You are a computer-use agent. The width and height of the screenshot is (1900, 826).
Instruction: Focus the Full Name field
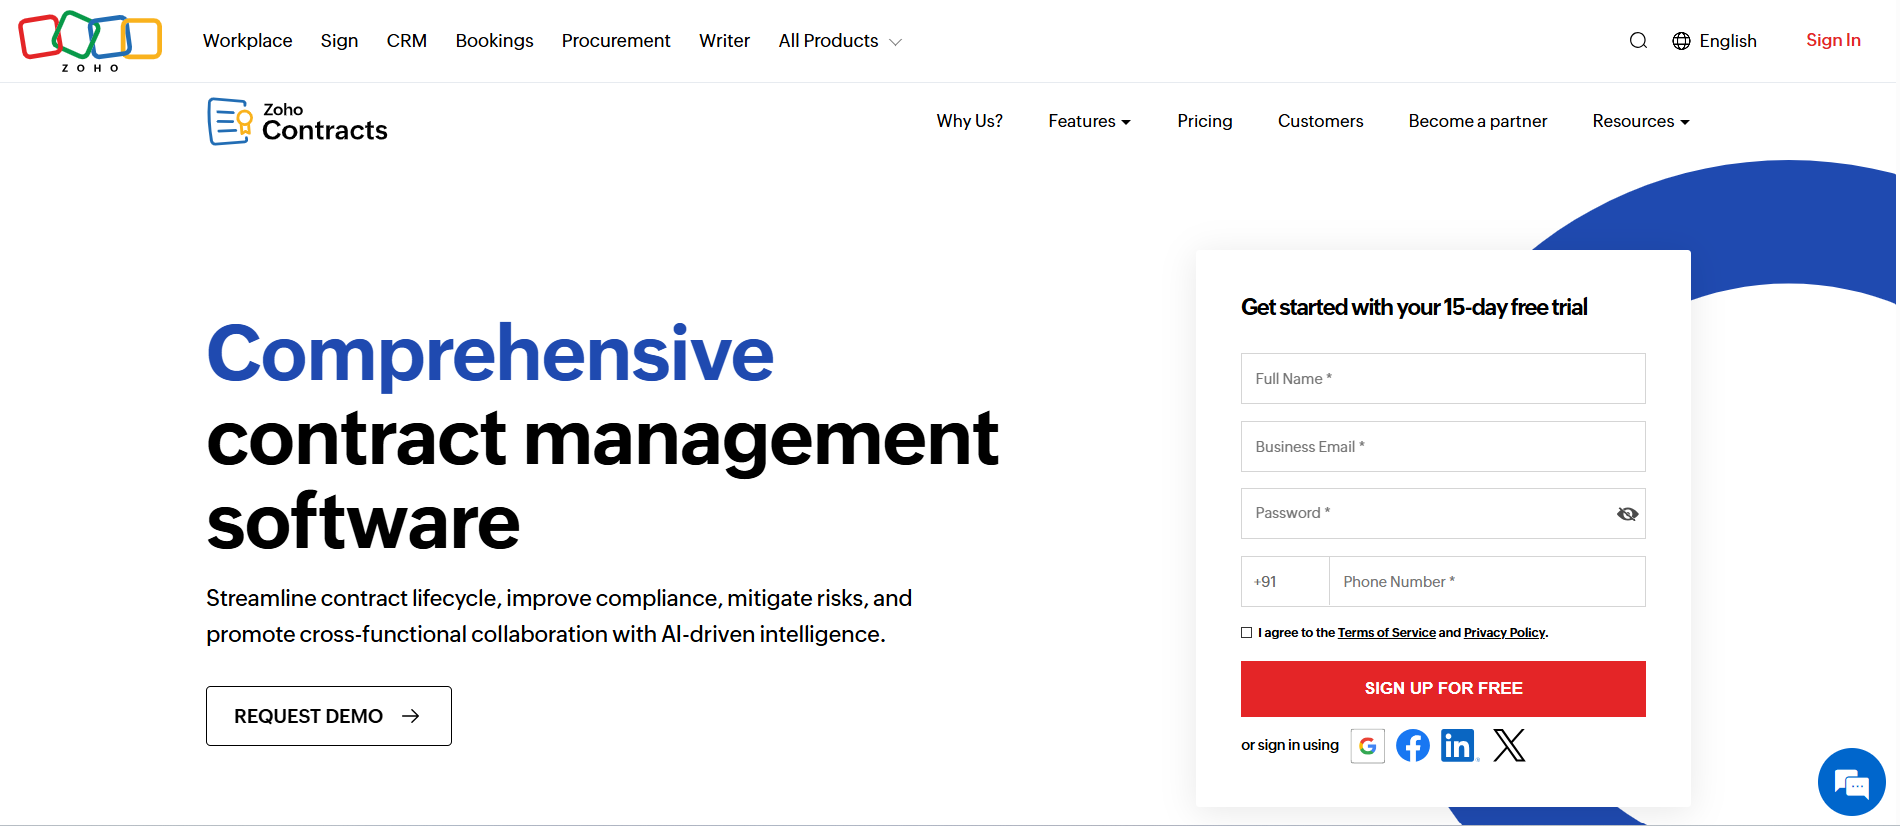(x=1443, y=379)
